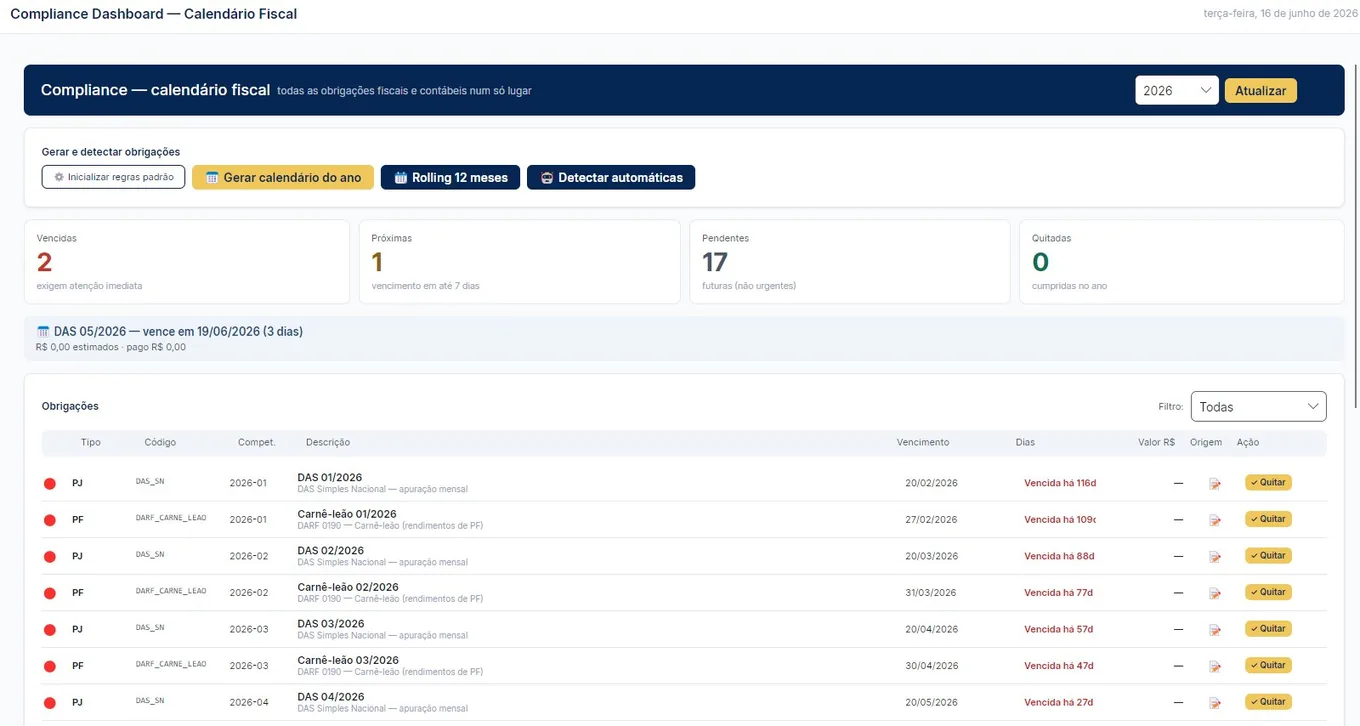Click the Tipo column header

(x=91, y=442)
